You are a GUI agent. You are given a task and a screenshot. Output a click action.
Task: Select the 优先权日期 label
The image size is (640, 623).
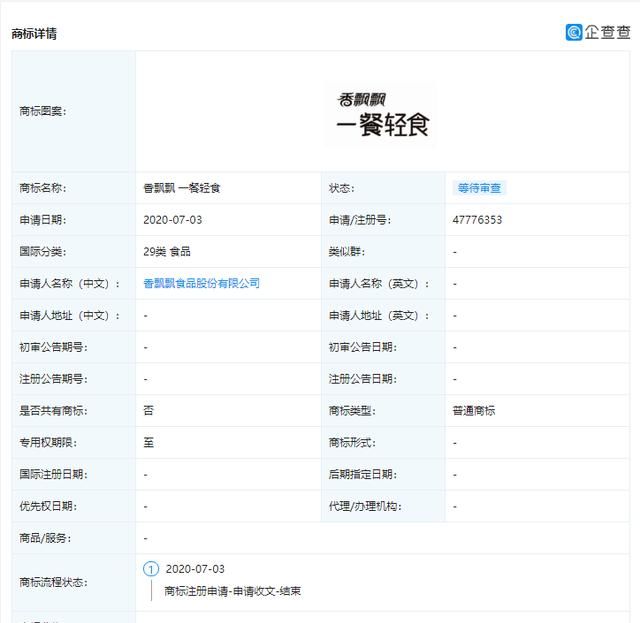pyautogui.click(x=48, y=506)
